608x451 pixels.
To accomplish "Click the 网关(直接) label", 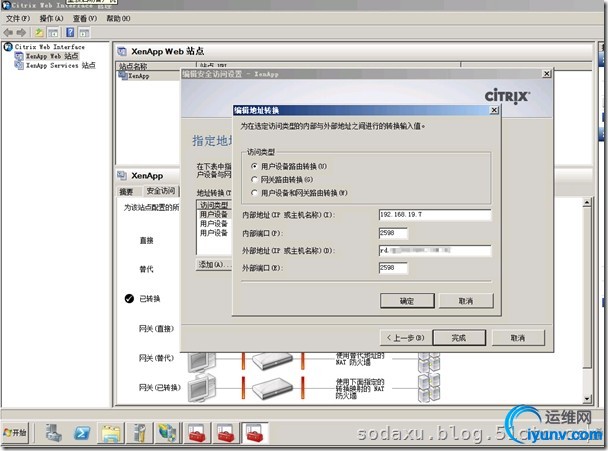I will 156,329.
